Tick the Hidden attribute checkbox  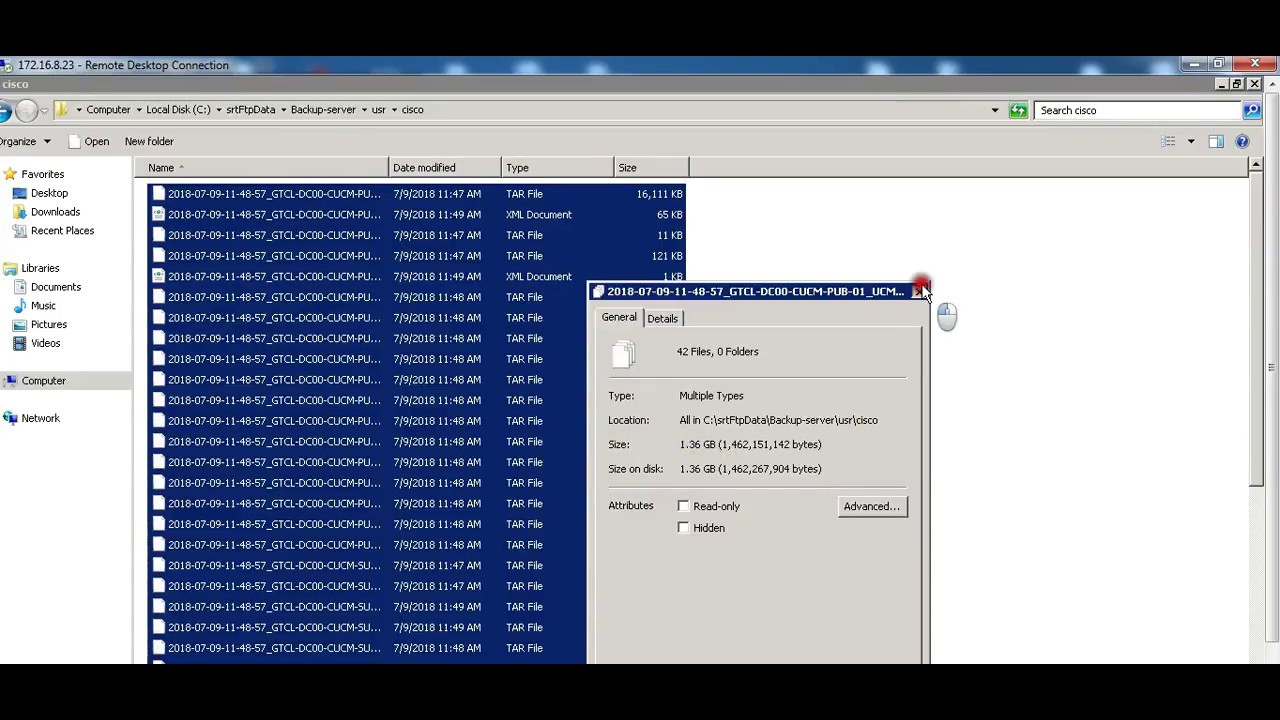pos(684,528)
